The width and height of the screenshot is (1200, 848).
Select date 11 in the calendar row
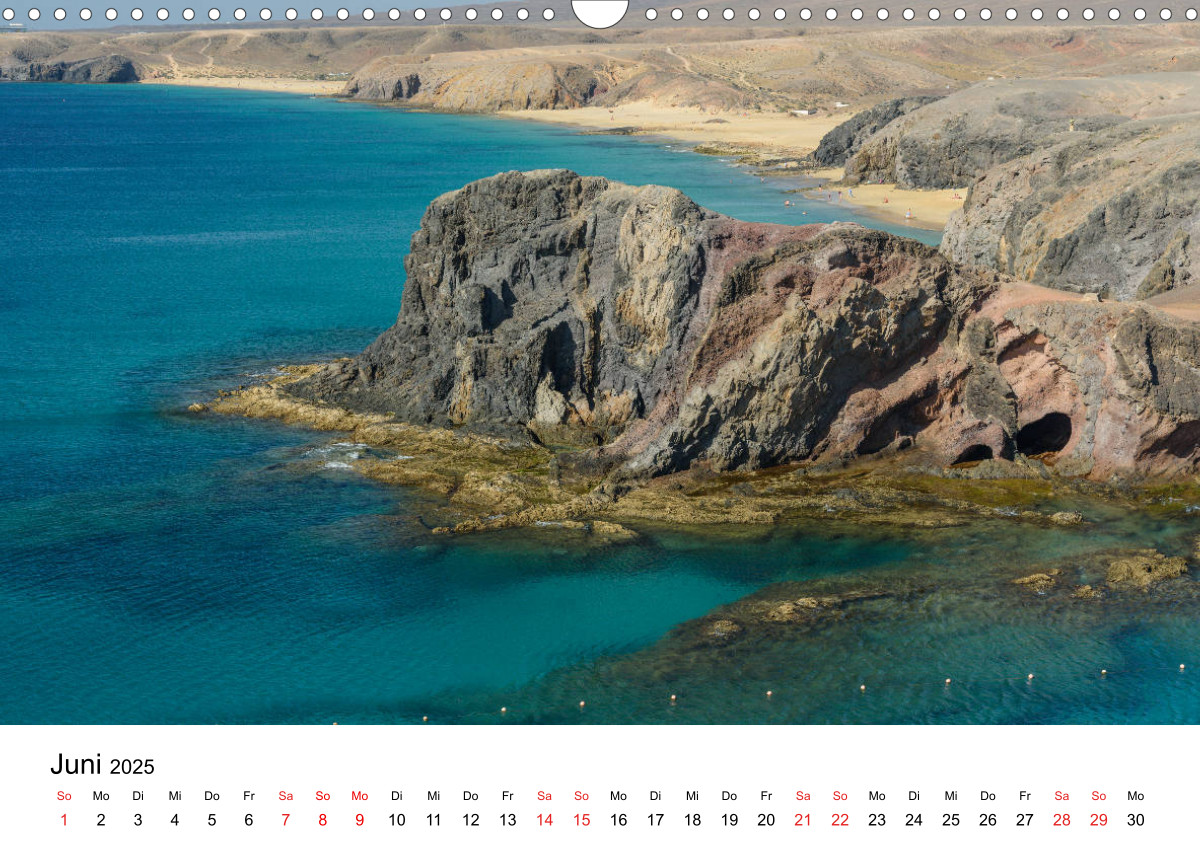point(434,820)
